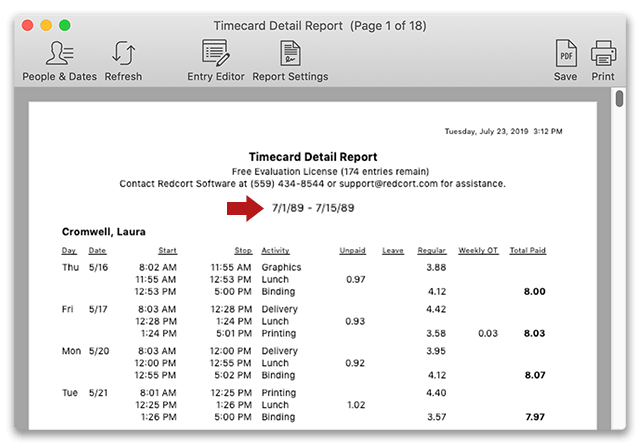Click the Tue 5/21 date cell
This screenshot has width=644, height=446.
(99, 393)
